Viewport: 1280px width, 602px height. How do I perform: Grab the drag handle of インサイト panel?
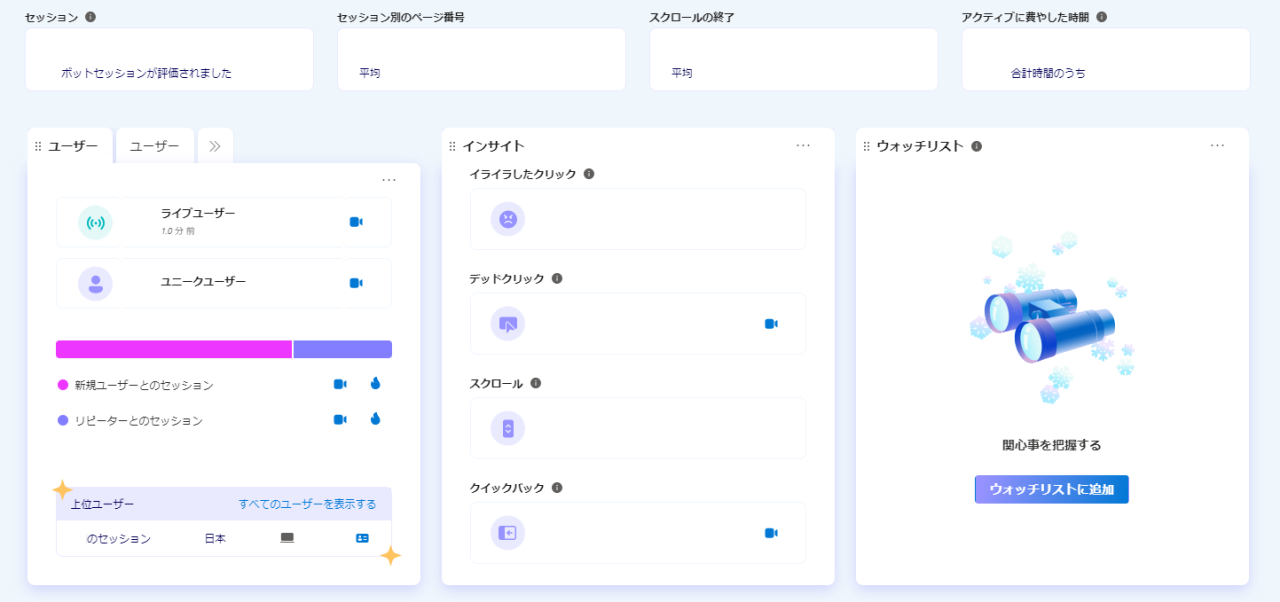452,146
